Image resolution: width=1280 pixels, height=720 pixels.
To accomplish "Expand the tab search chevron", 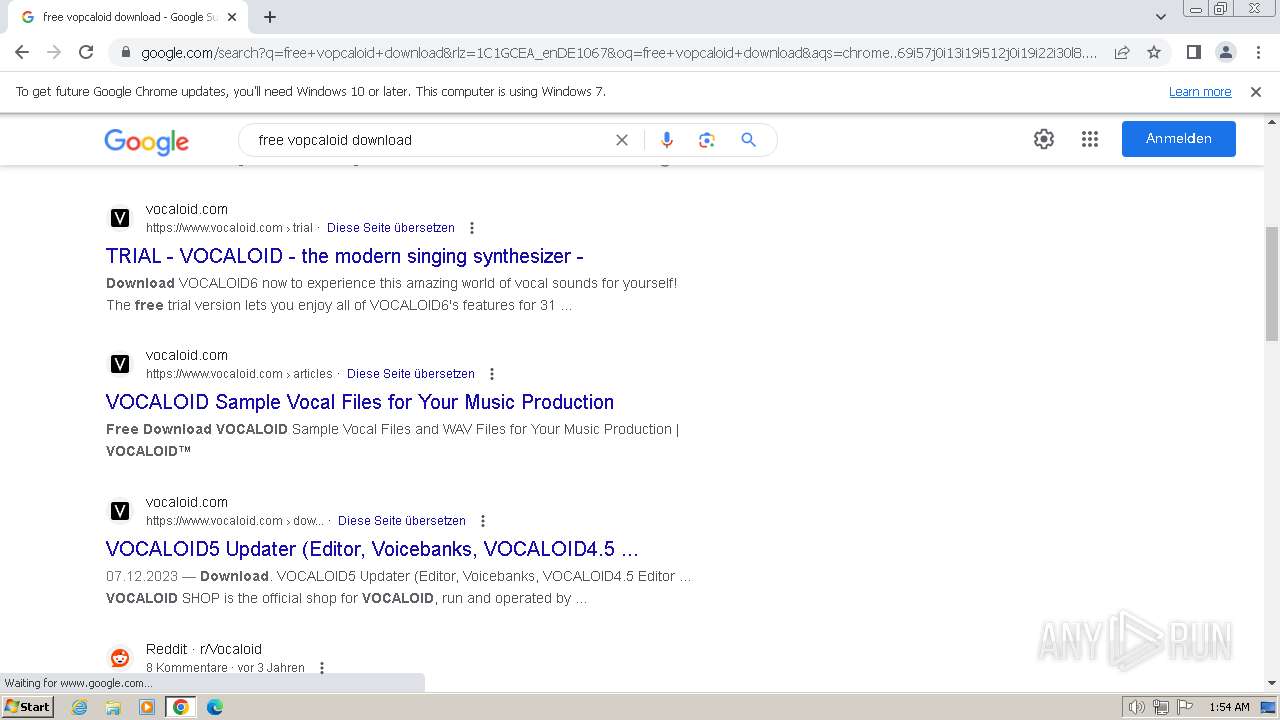I will 1160,17.
